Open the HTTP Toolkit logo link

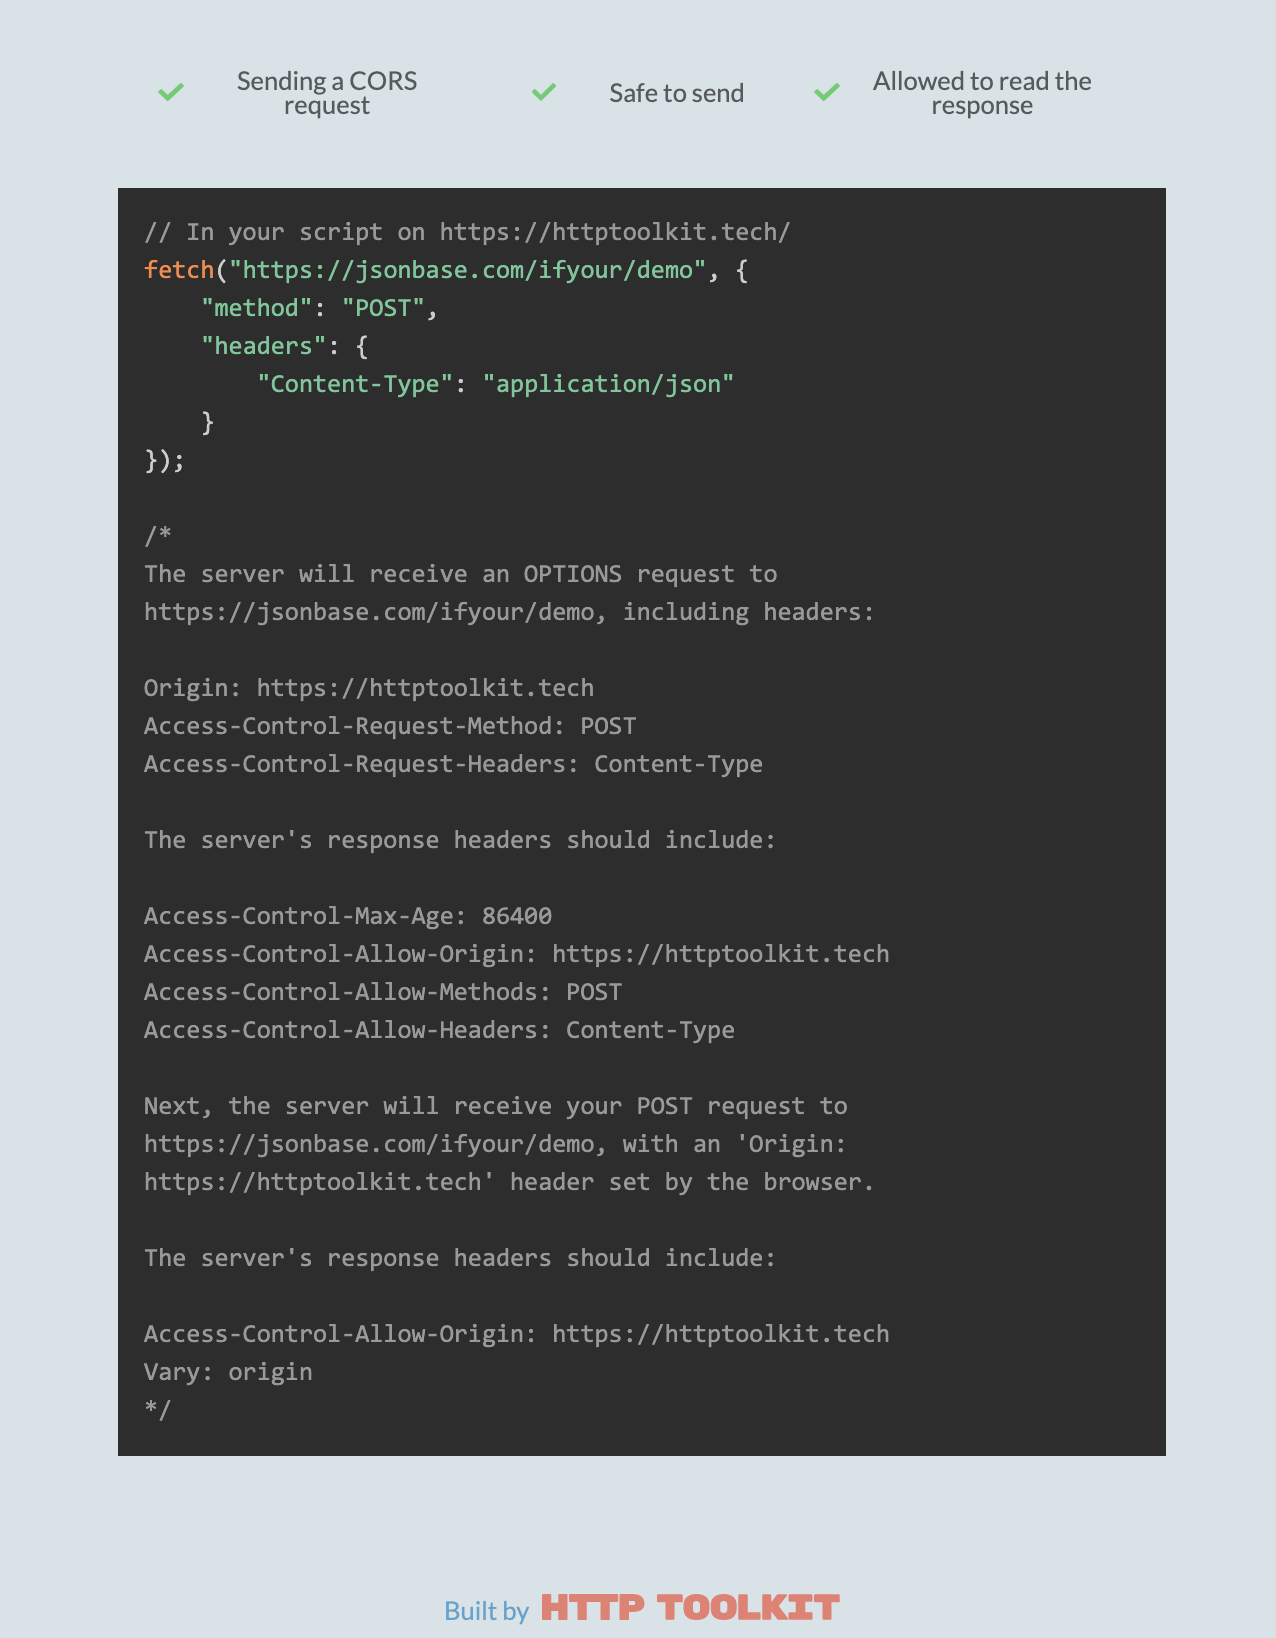point(690,1608)
